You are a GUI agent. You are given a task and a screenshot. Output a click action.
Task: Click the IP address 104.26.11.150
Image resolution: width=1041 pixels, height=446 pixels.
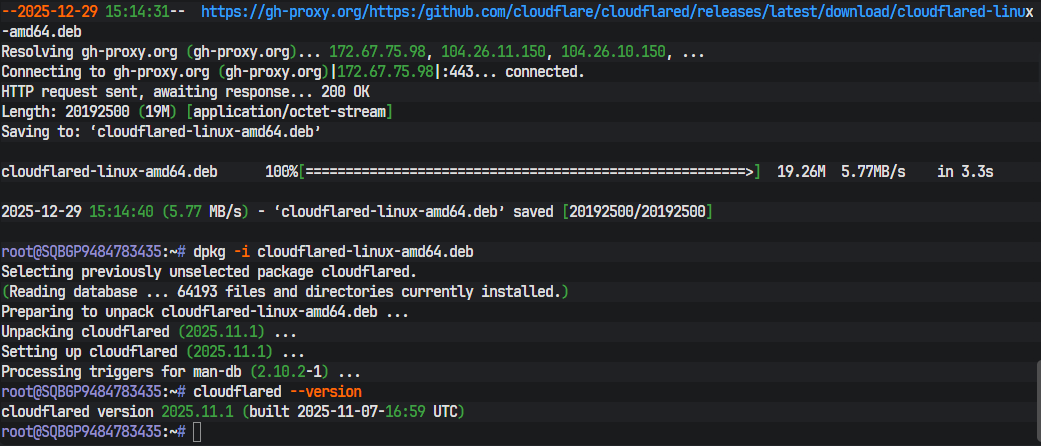pyautogui.click(x=493, y=52)
